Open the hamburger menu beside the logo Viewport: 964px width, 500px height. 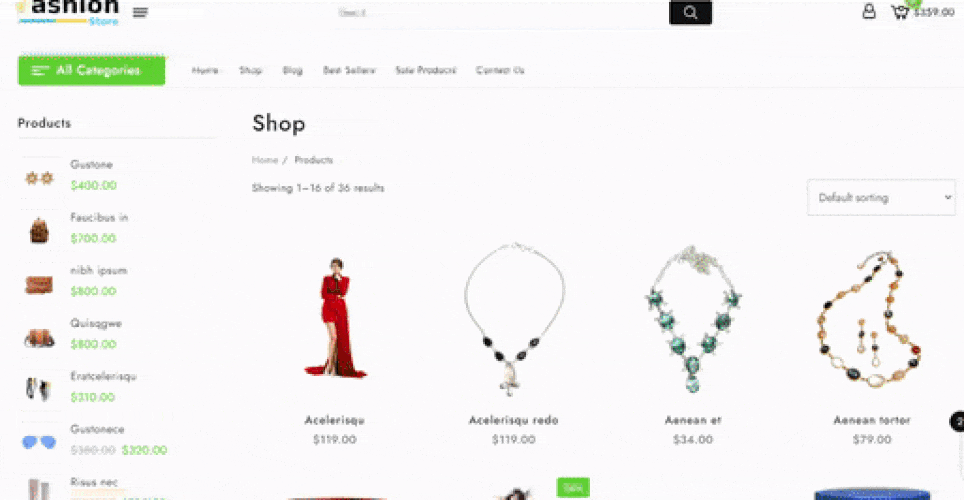point(140,12)
